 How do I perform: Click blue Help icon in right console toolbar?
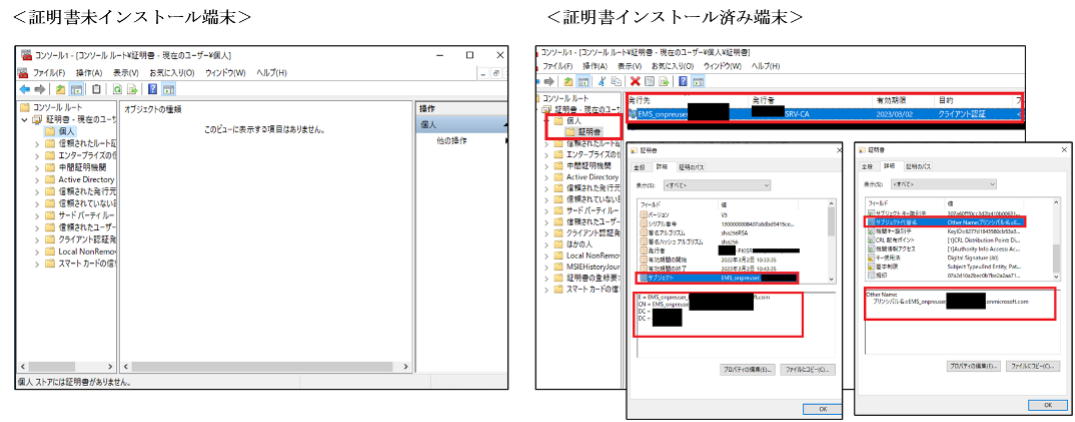coord(683,81)
